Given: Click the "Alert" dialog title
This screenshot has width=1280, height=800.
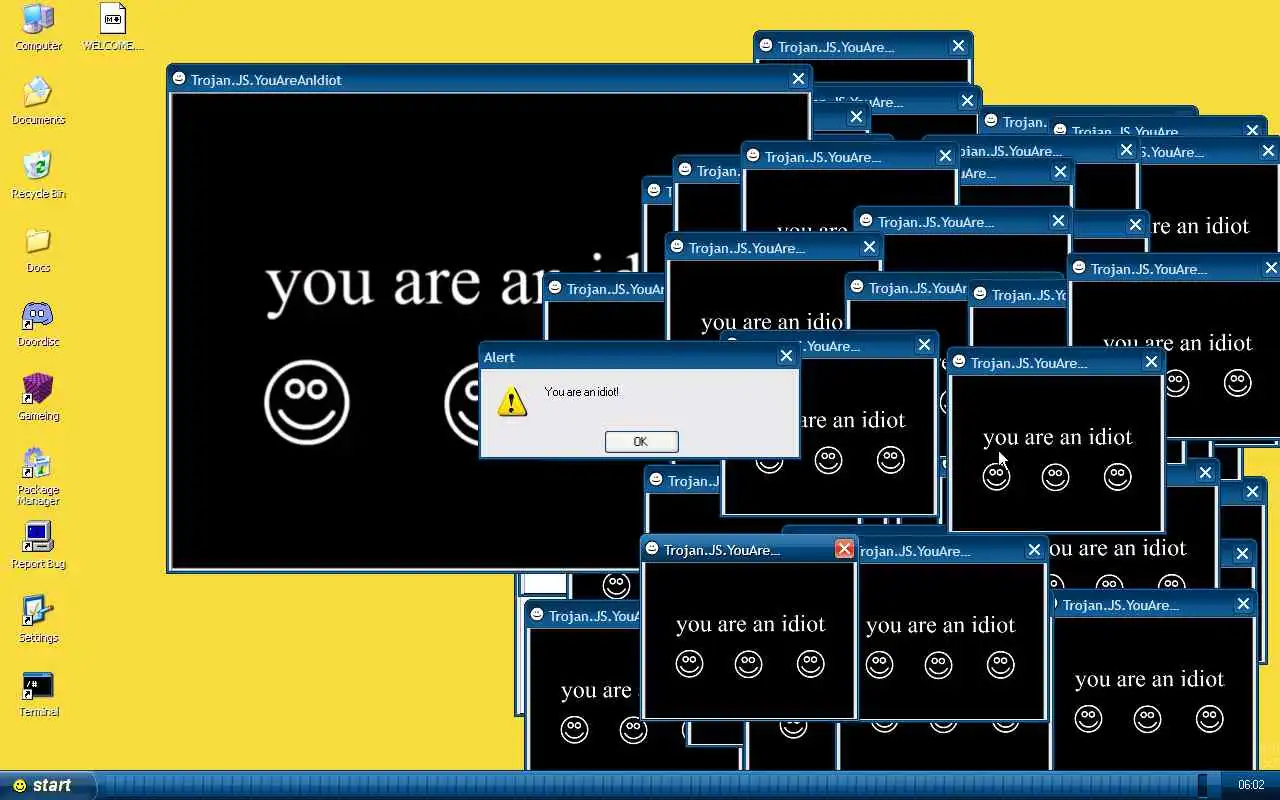Looking at the screenshot, I should pos(499,357).
